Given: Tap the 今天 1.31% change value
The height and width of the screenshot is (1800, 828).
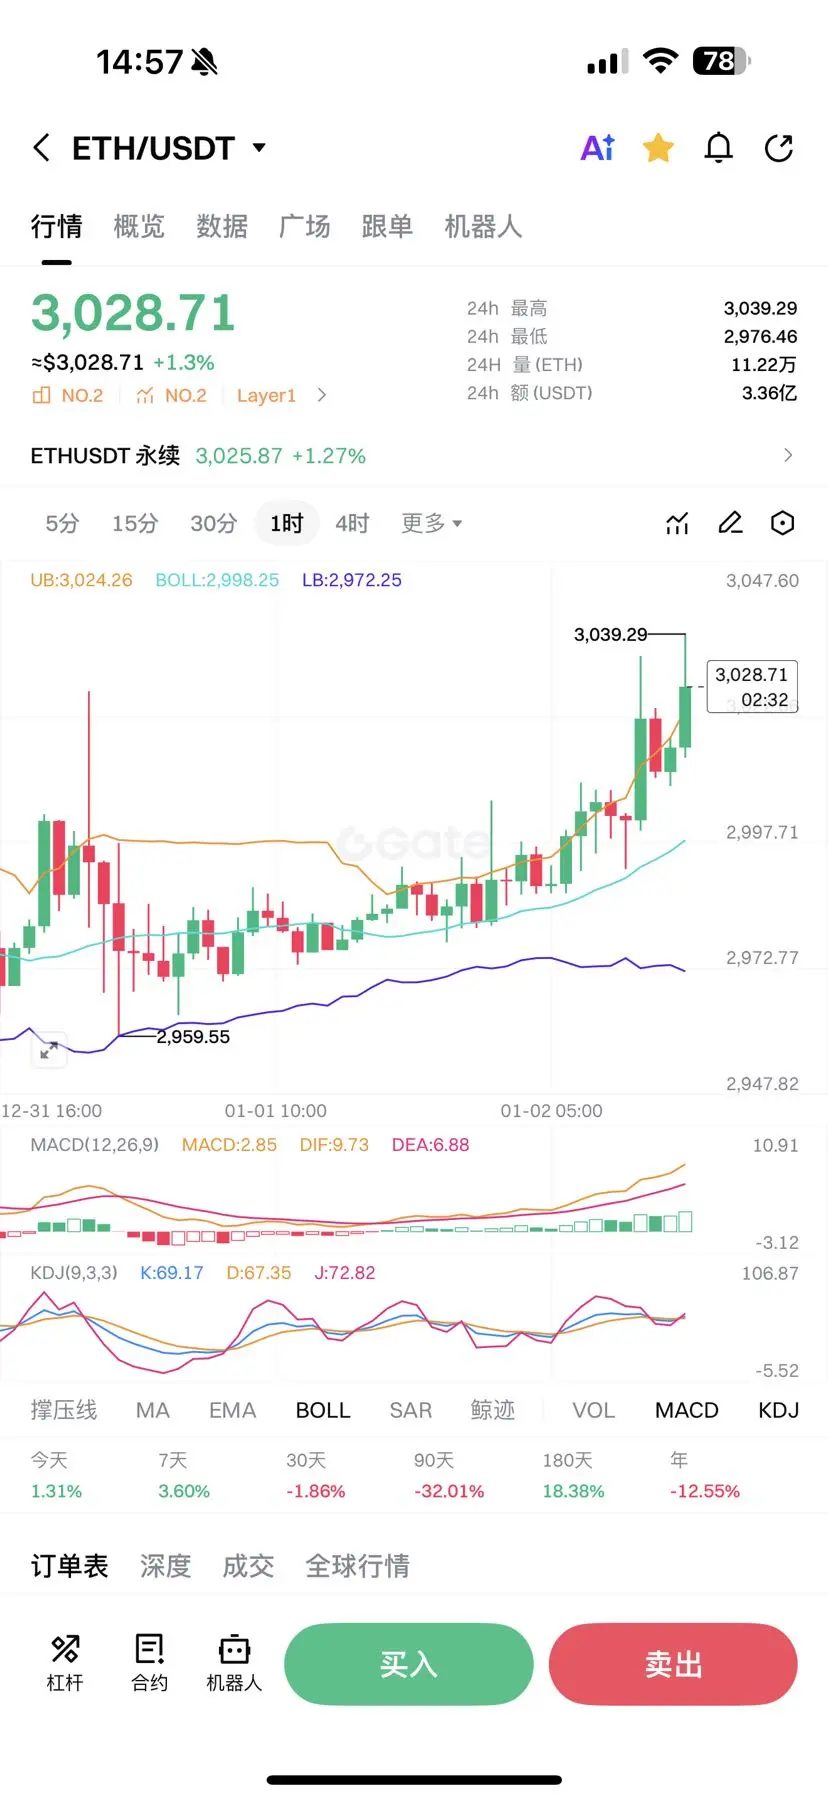Looking at the screenshot, I should (56, 1491).
